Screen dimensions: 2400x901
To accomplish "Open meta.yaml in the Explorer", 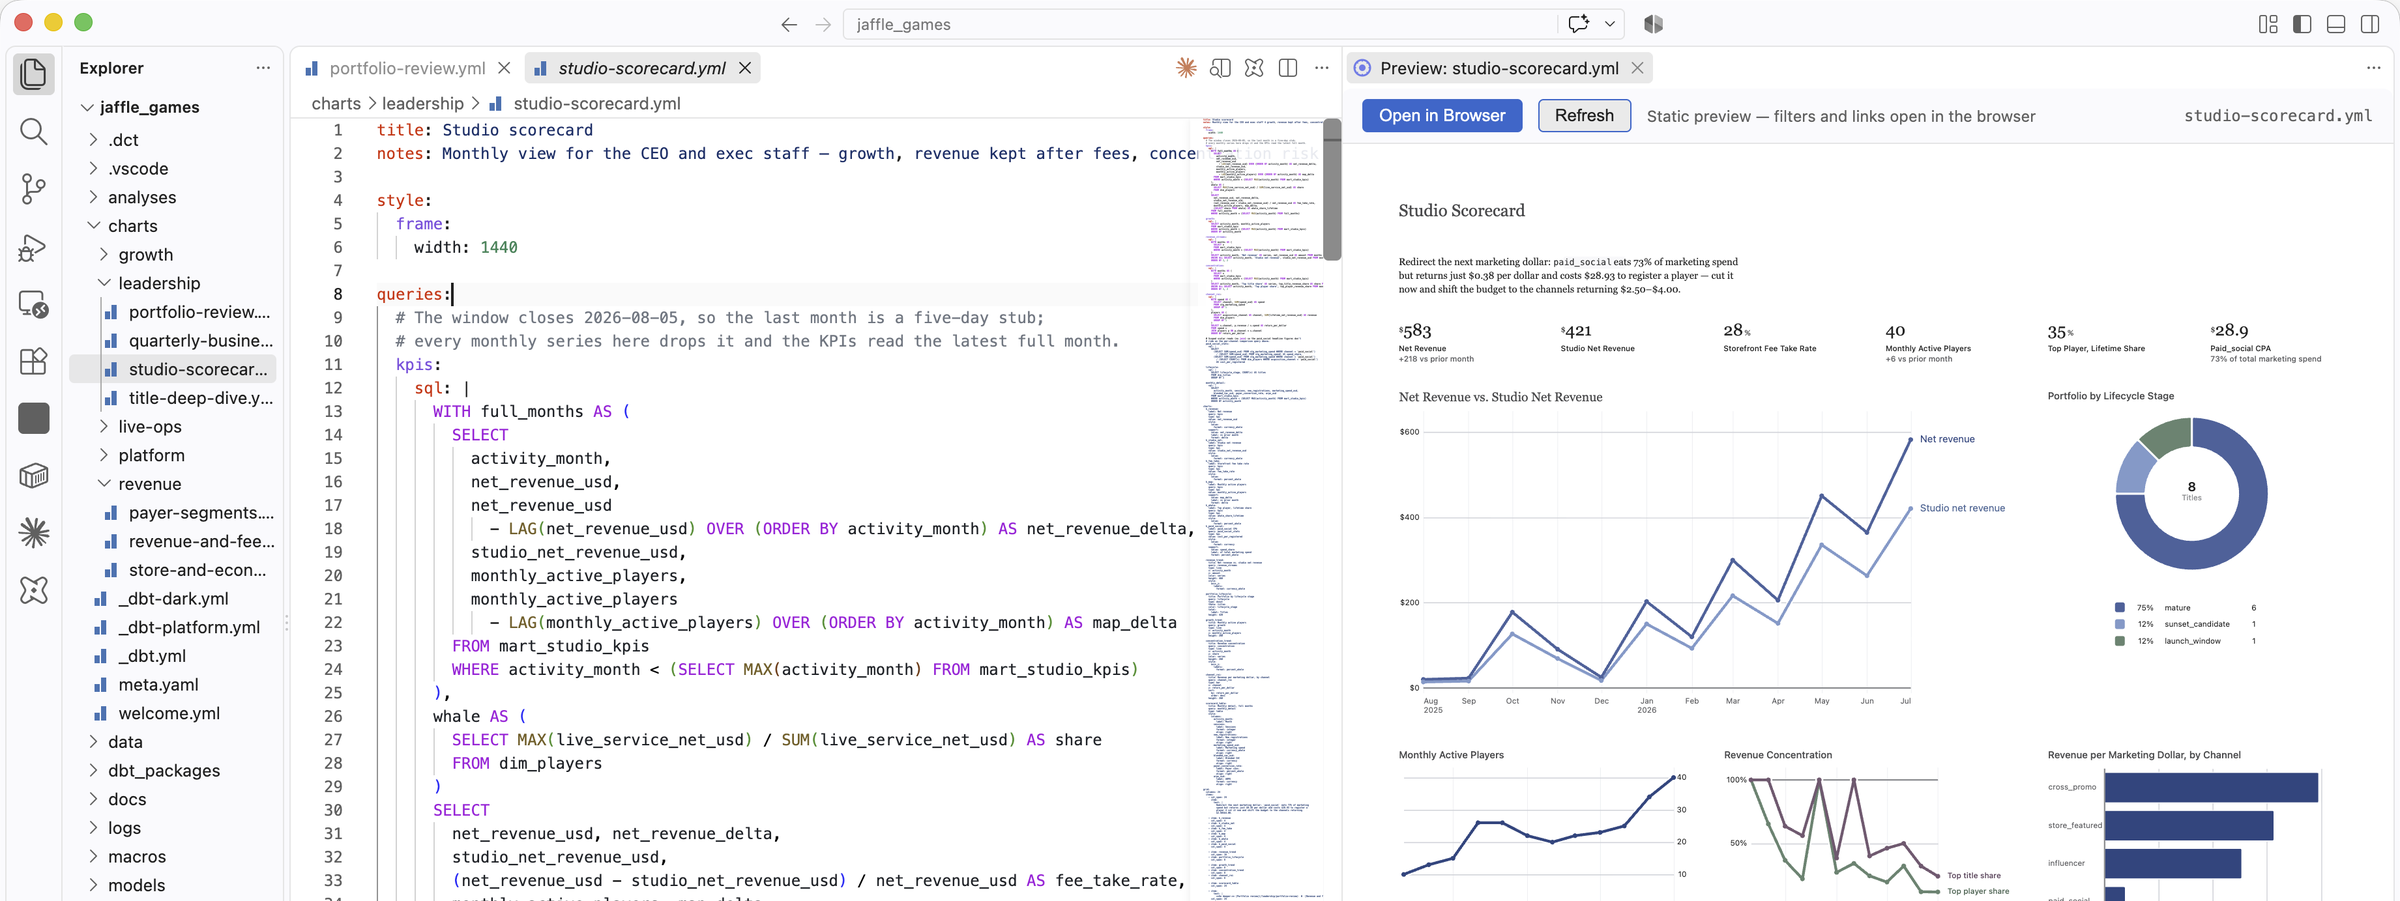I will (x=158, y=685).
